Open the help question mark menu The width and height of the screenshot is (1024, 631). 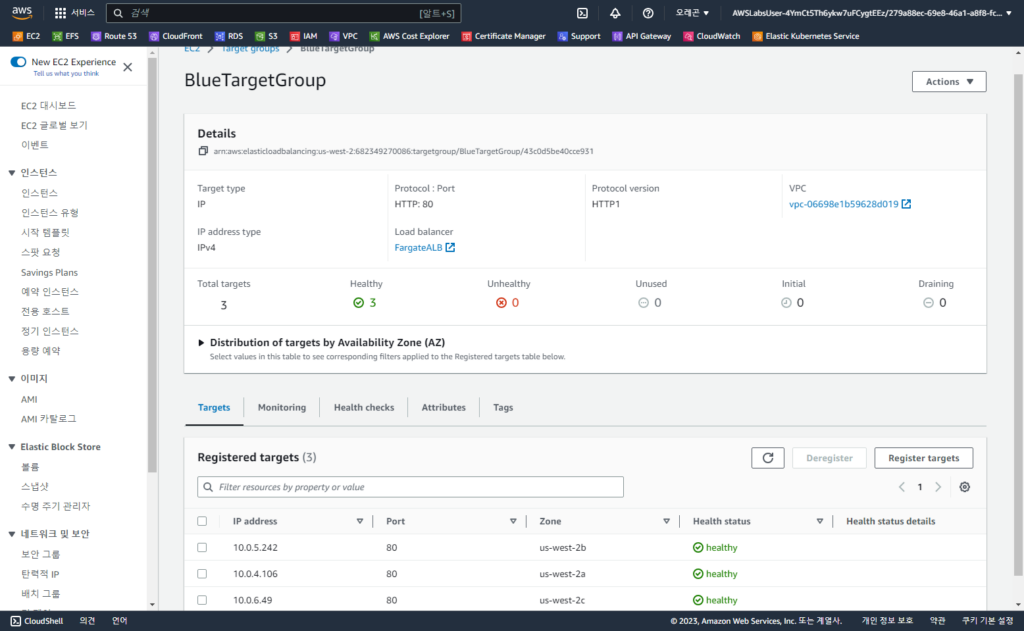tap(648, 13)
